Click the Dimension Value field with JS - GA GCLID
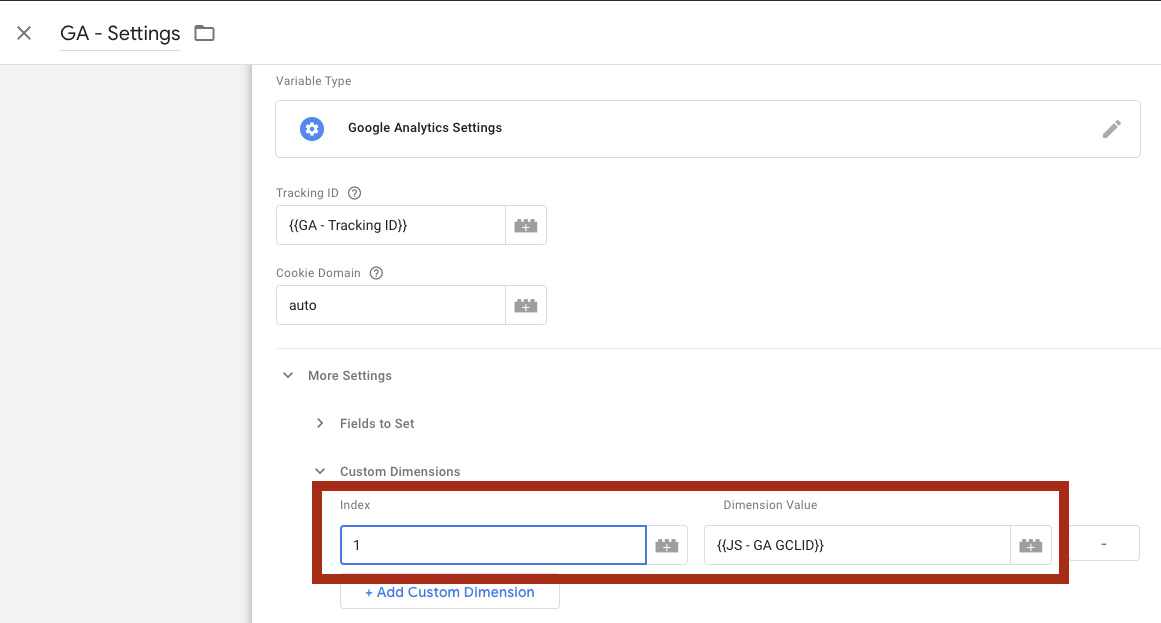 [x=856, y=545]
